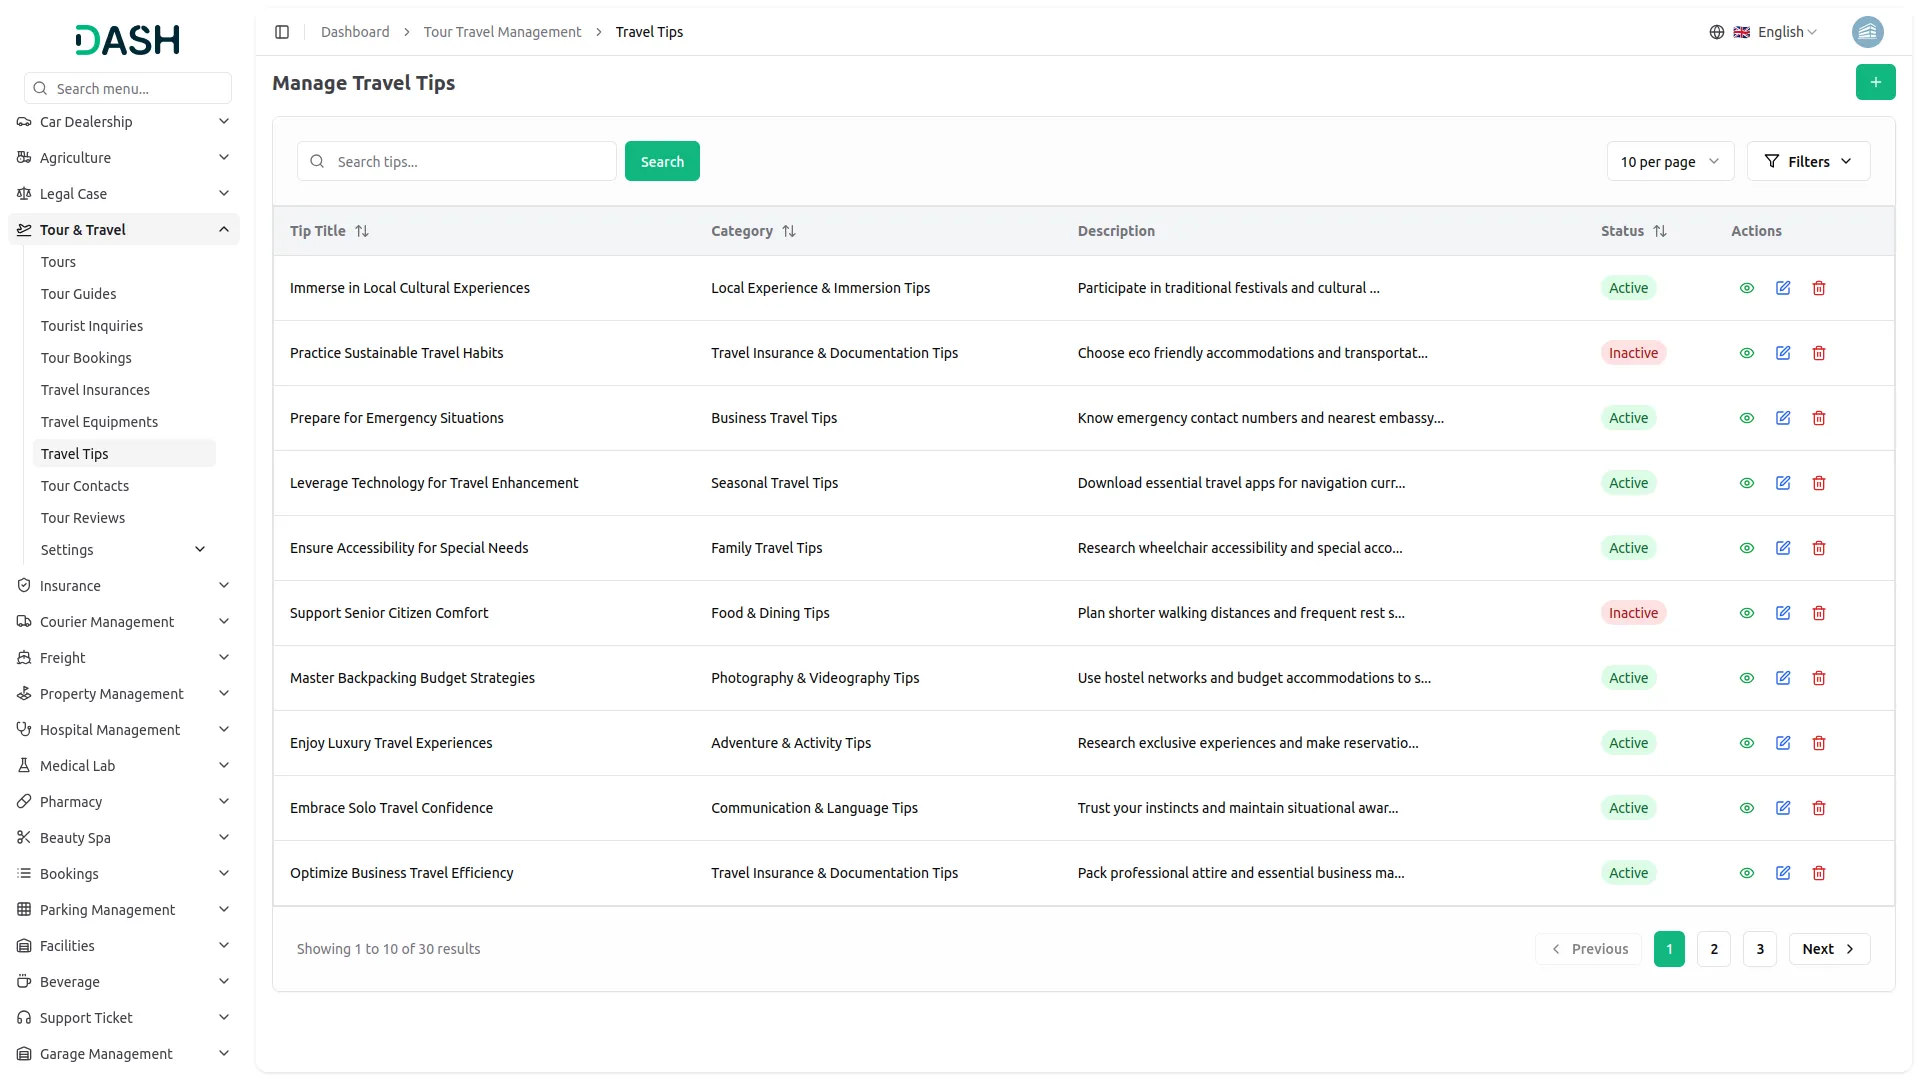Focus the Search tips input field
The width and height of the screenshot is (1920, 1080).
[x=470, y=161]
